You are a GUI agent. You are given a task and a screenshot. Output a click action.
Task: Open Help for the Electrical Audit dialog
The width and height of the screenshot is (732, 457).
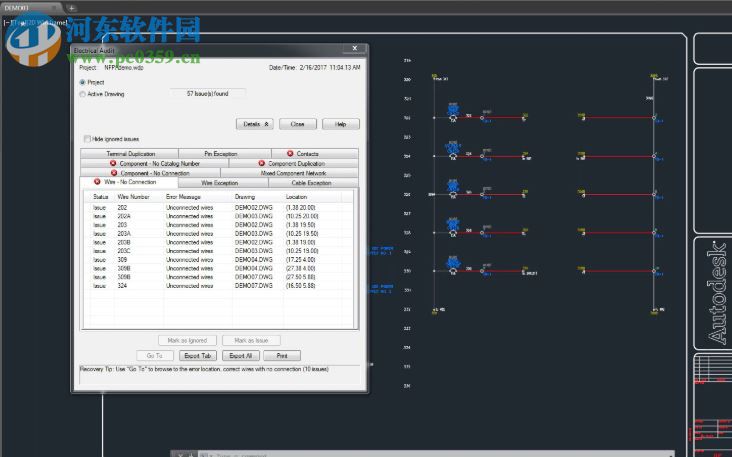point(341,124)
